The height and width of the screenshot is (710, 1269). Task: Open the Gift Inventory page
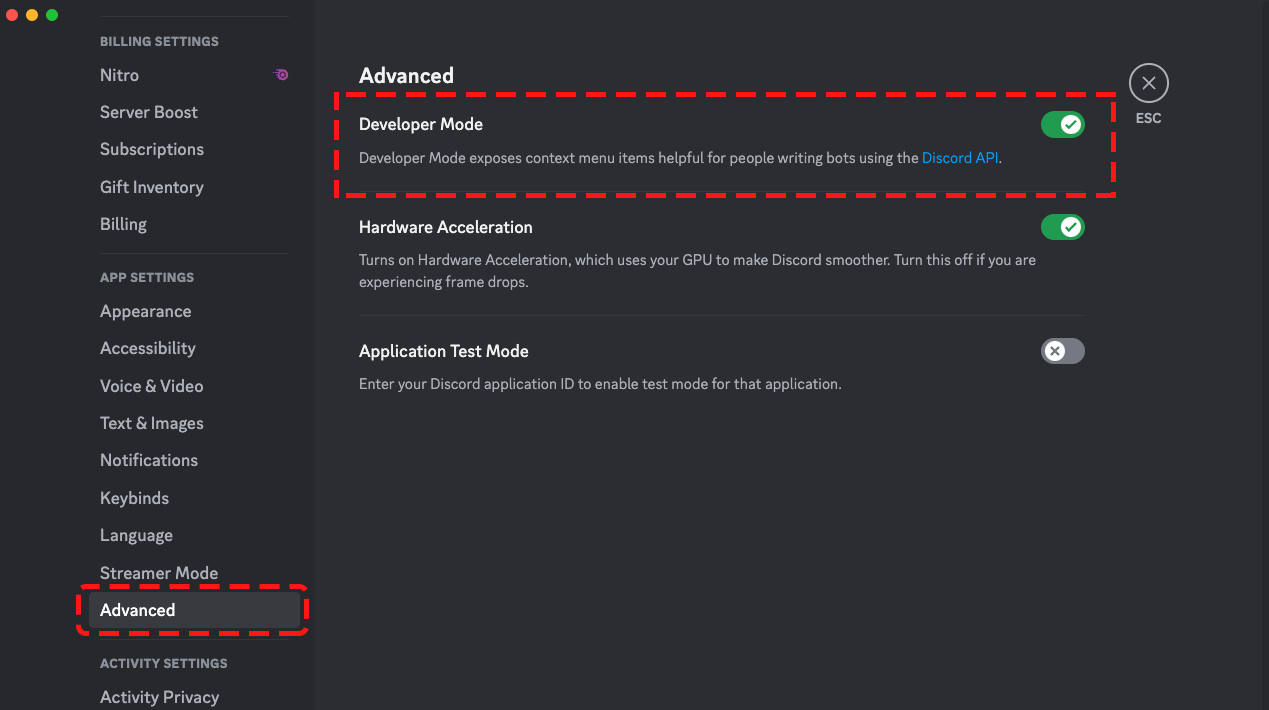click(x=151, y=187)
